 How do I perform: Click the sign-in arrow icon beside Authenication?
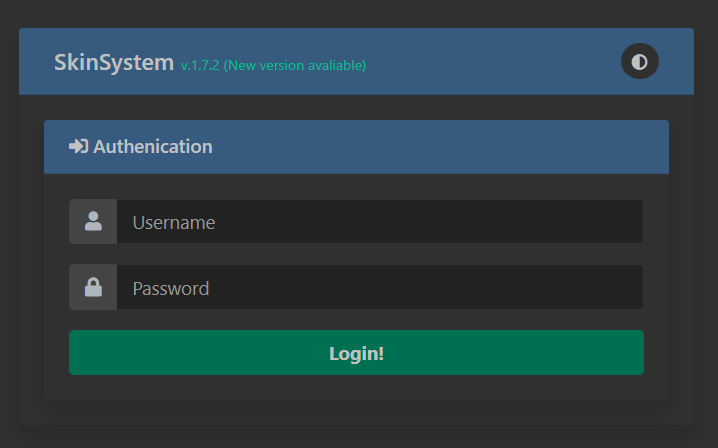click(78, 147)
